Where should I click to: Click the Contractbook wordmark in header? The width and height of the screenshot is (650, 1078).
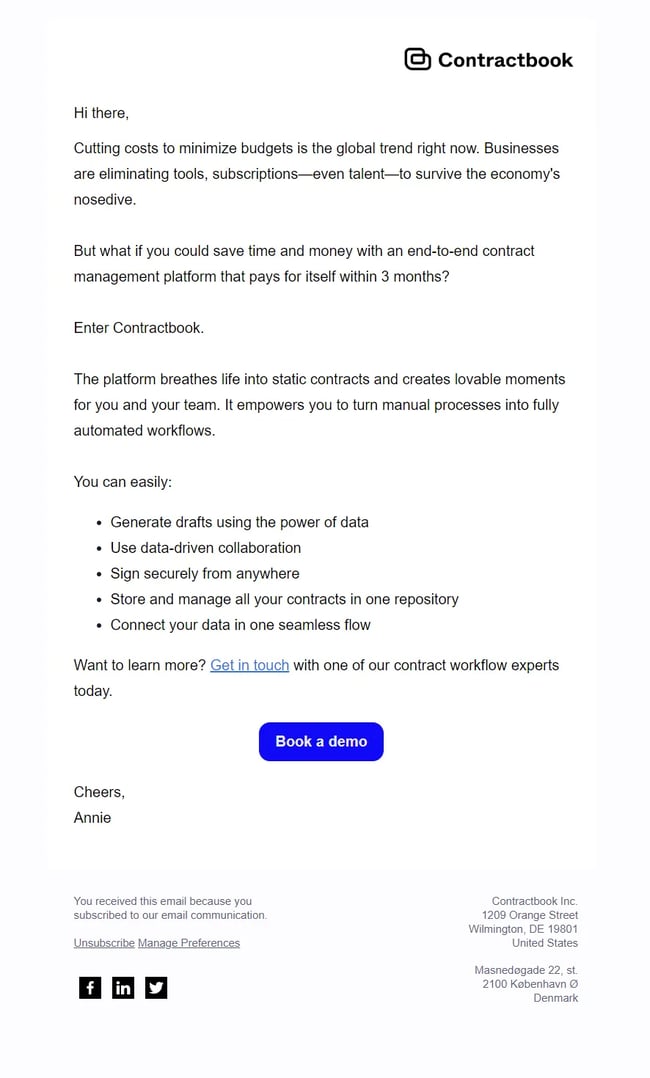click(505, 60)
